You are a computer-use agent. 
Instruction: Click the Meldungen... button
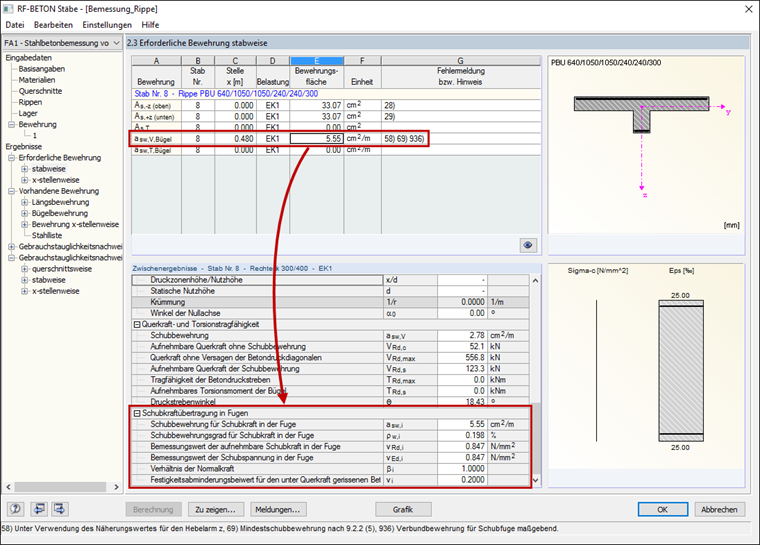277,510
